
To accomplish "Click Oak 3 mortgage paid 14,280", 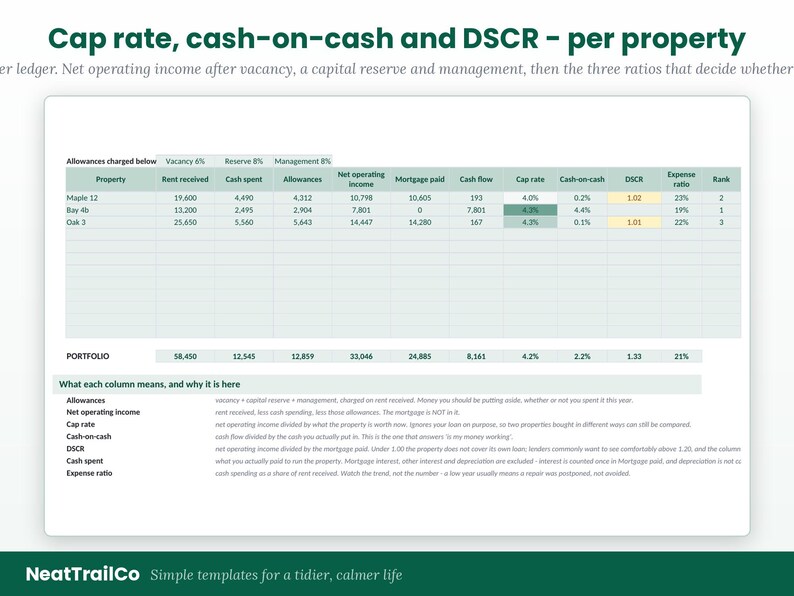I will point(420,222).
